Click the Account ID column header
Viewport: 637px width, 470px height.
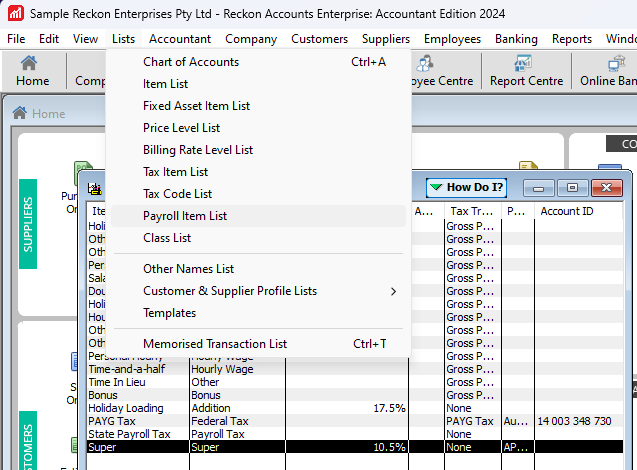coord(578,211)
